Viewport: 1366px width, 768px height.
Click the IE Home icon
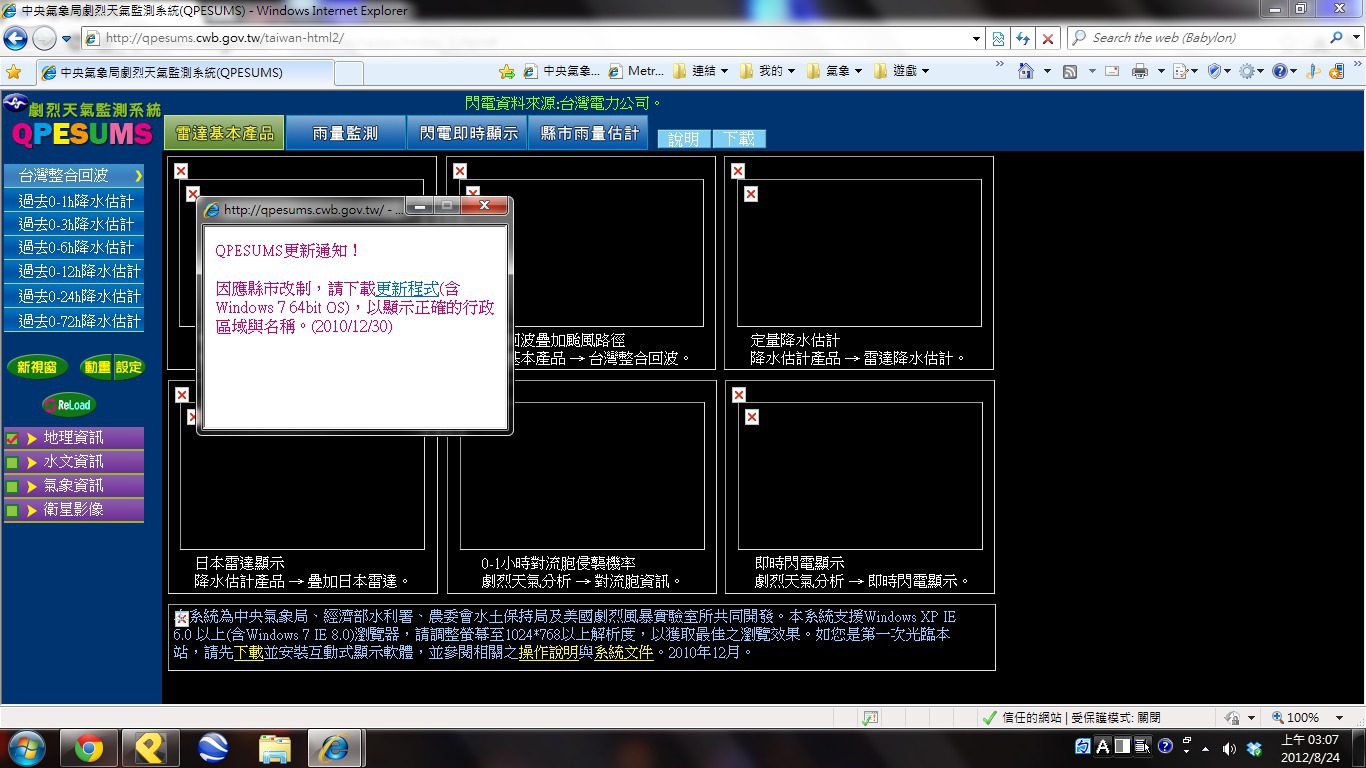tap(1025, 72)
